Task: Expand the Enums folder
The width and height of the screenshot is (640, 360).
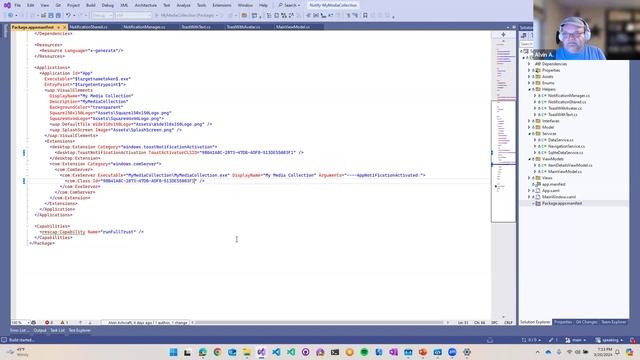Action: (529, 83)
